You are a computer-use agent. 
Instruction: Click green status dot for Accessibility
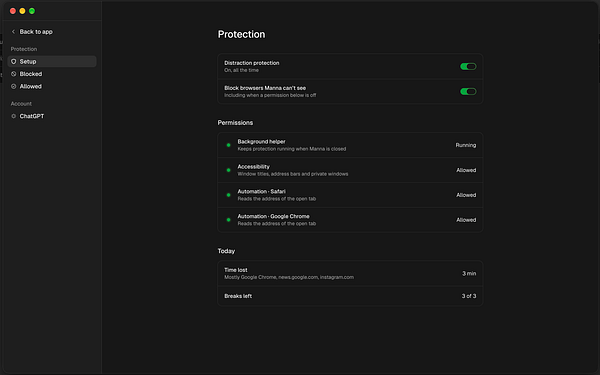(x=228, y=170)
